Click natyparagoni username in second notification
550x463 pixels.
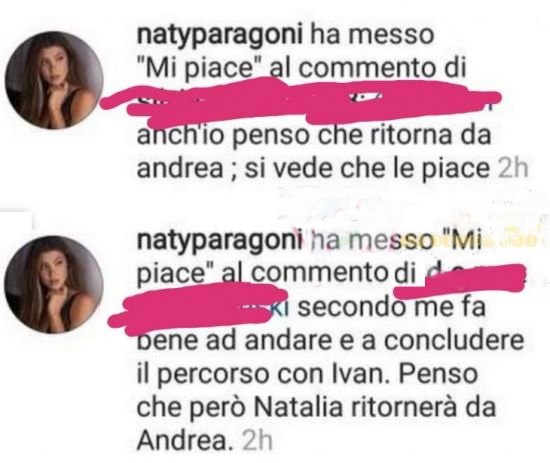click(220, 242)
